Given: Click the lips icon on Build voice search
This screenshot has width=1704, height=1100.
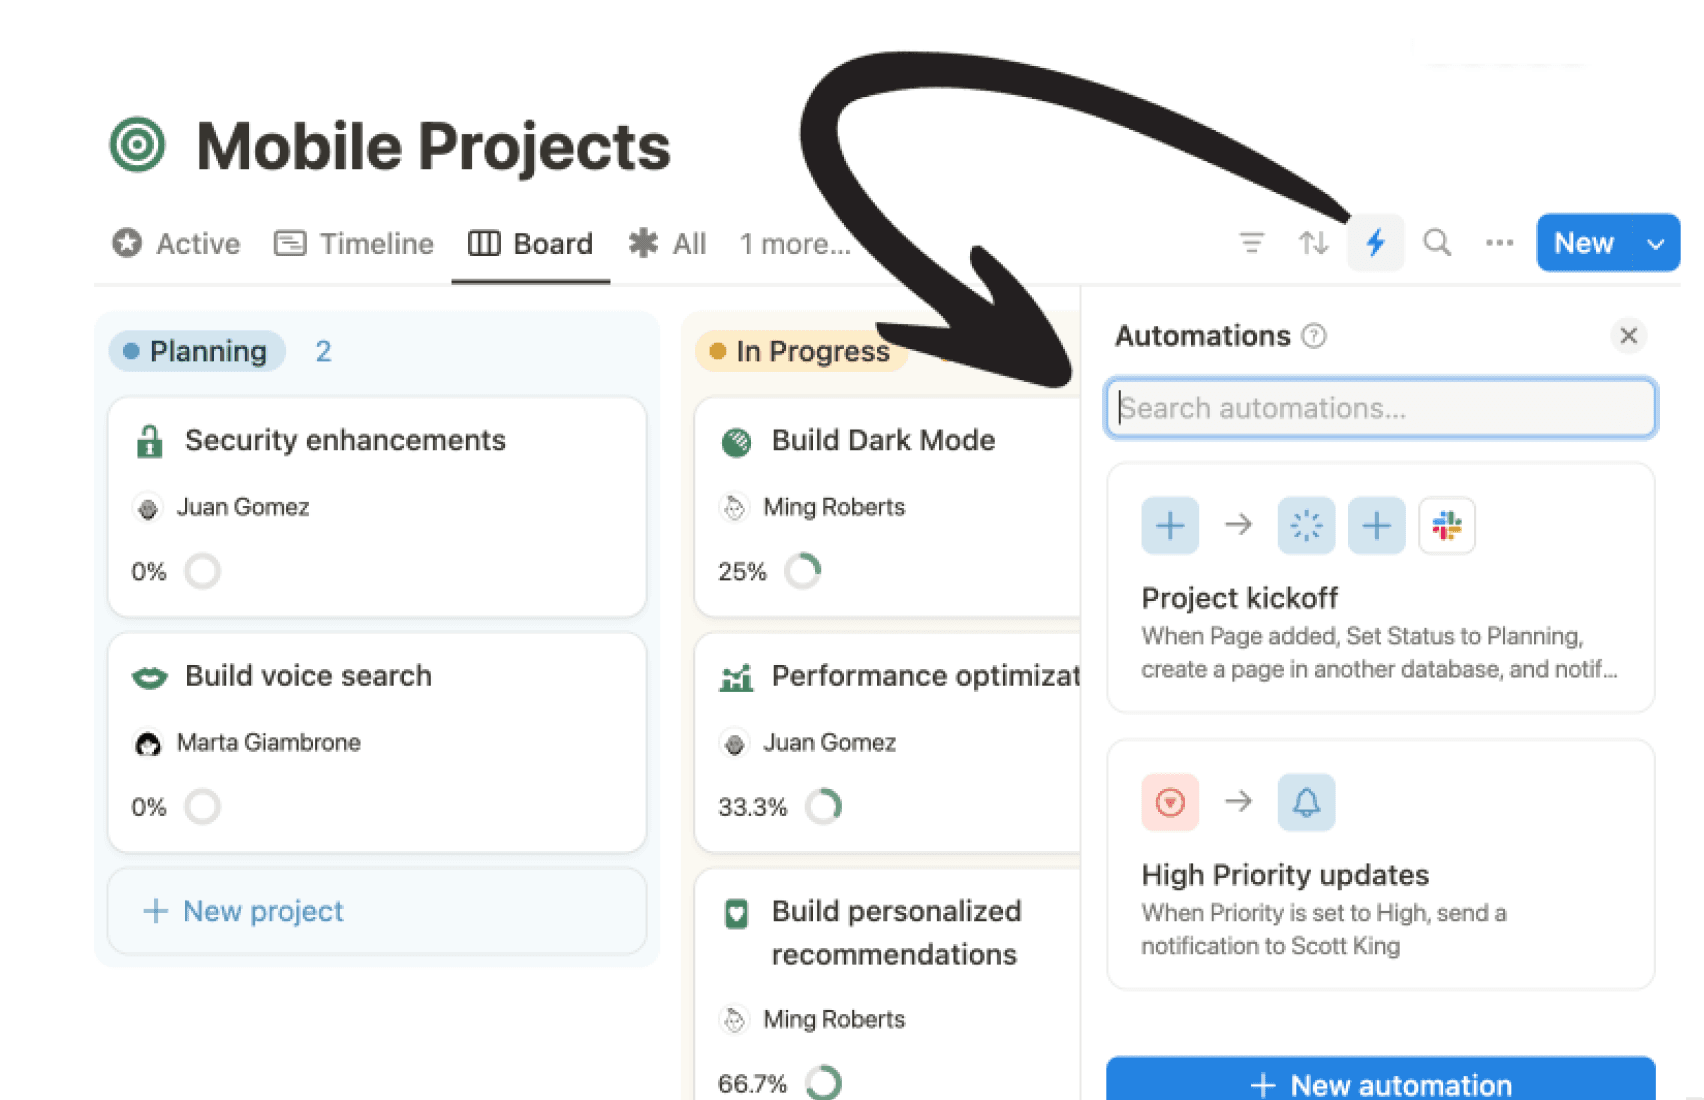Looking at the screenshot, I should point(149,676).
